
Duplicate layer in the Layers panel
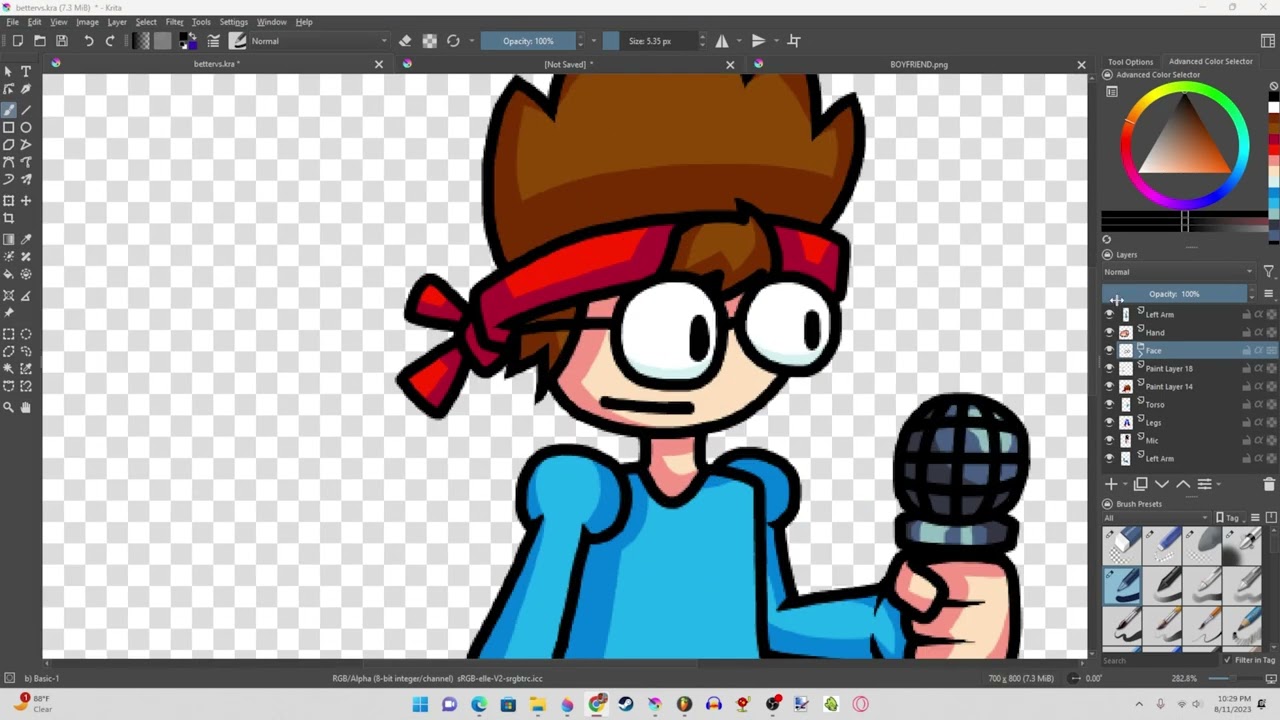1140,484
